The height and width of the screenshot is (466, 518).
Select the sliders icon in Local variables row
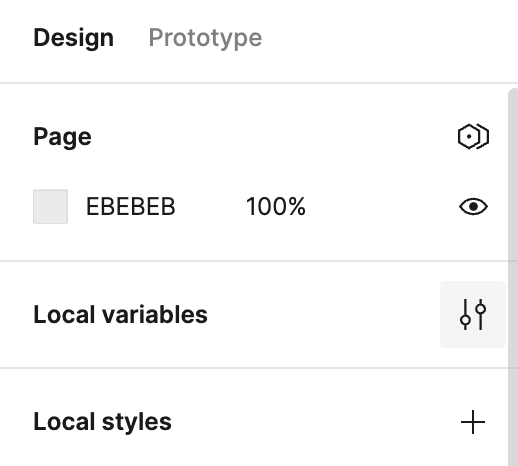tap(473, 314)
